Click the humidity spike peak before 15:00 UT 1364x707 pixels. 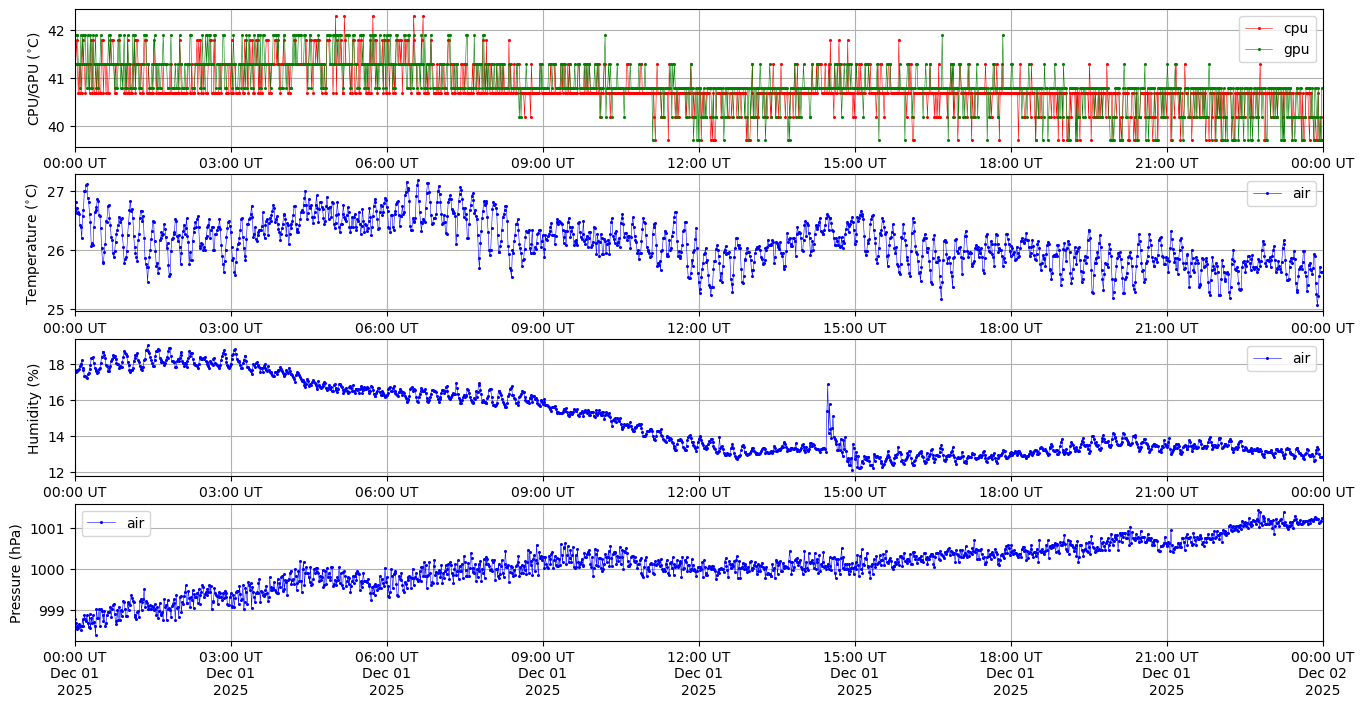coord(827,384)
